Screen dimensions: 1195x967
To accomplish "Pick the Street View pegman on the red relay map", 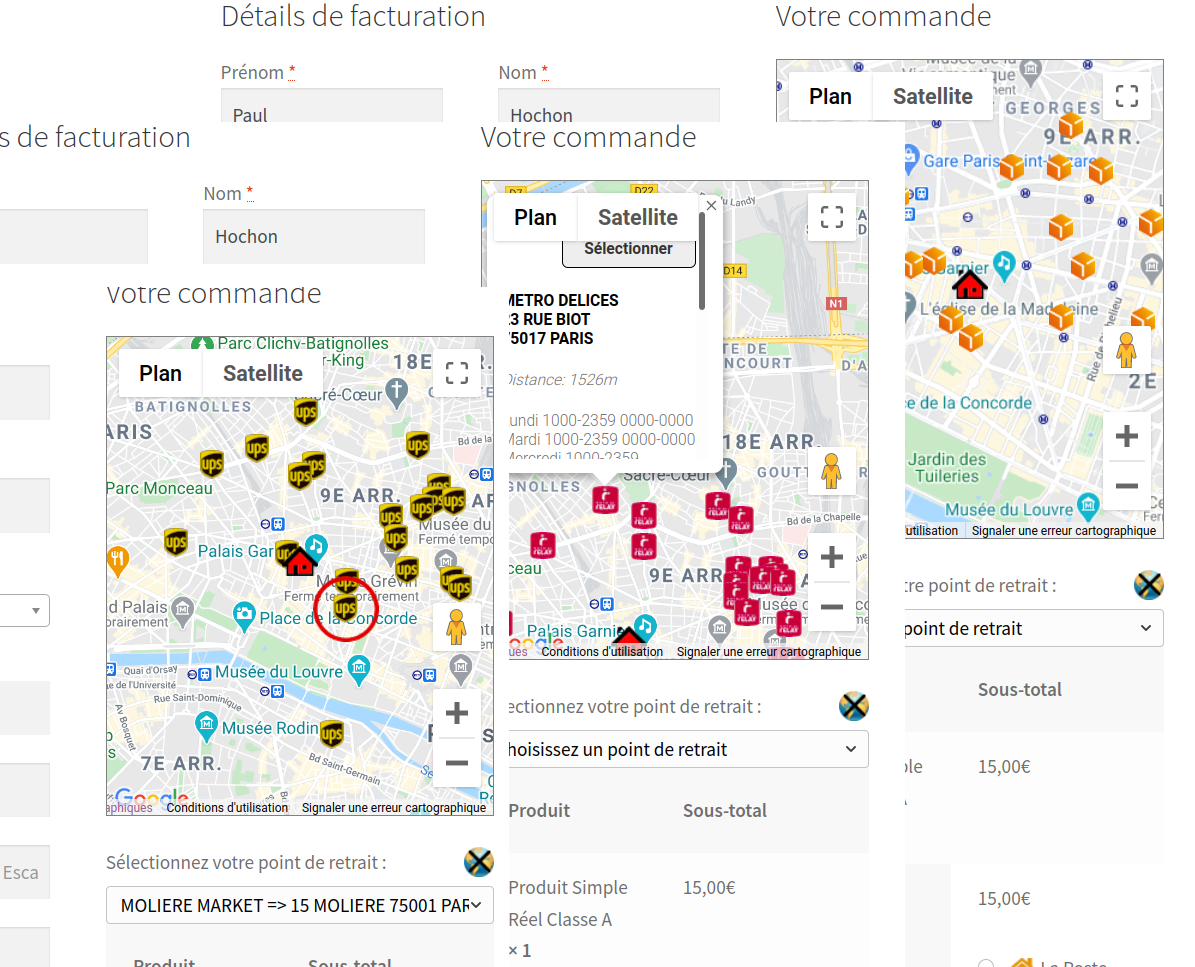I will (831, 470).
